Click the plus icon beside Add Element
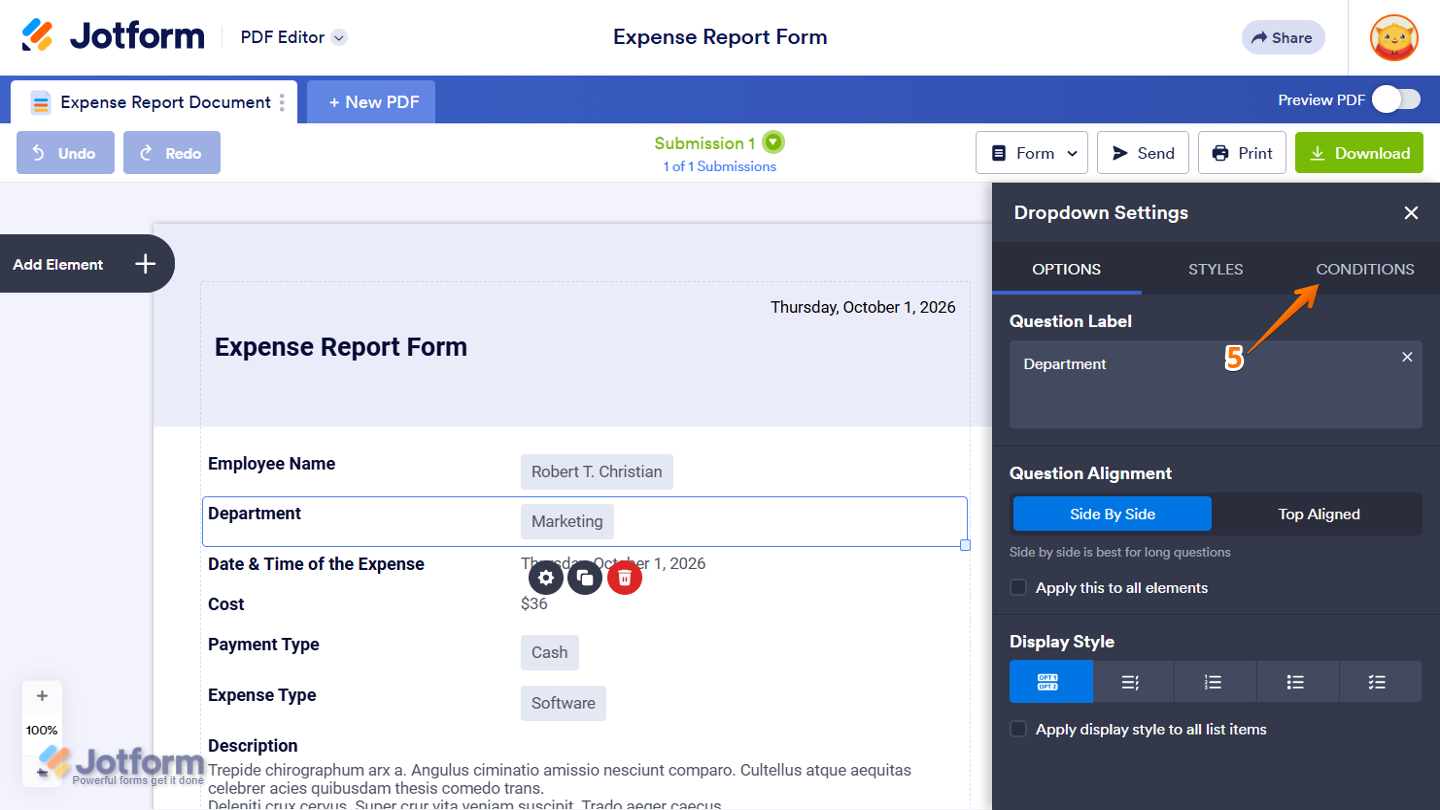The width and height of the screenshot is (1440, 810). tap(146, 264)
